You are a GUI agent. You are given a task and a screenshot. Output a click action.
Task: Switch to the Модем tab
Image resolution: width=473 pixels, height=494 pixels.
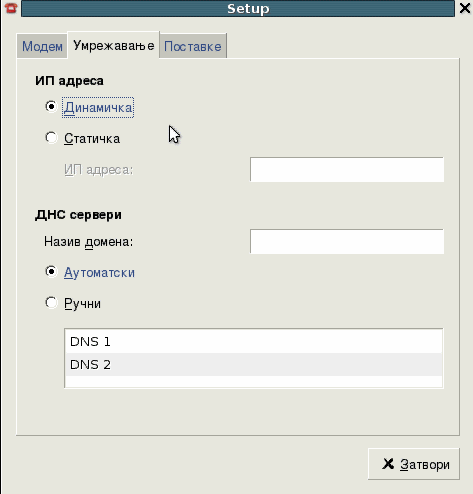(42, 46)
